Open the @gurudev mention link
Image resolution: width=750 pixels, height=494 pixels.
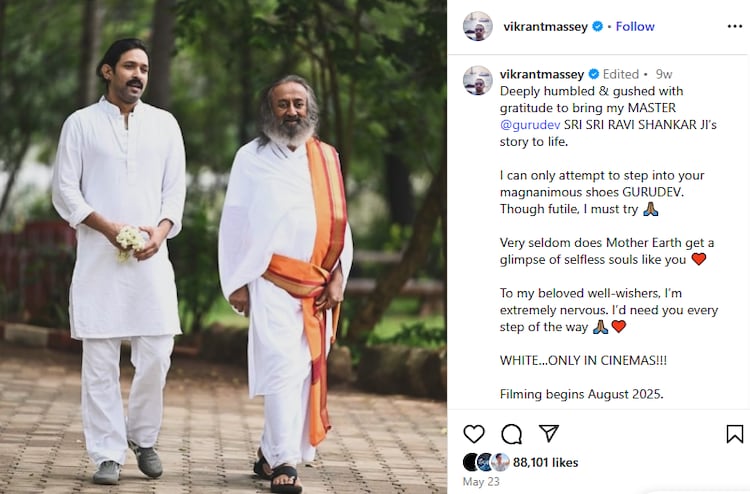tap(530, 125)
